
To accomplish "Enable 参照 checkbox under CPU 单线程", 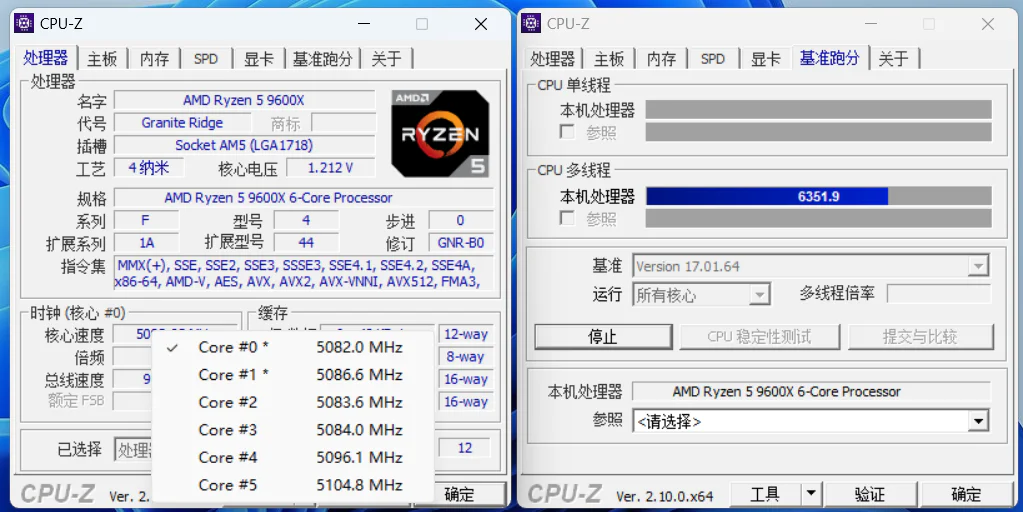I will [x=567, y=132].
